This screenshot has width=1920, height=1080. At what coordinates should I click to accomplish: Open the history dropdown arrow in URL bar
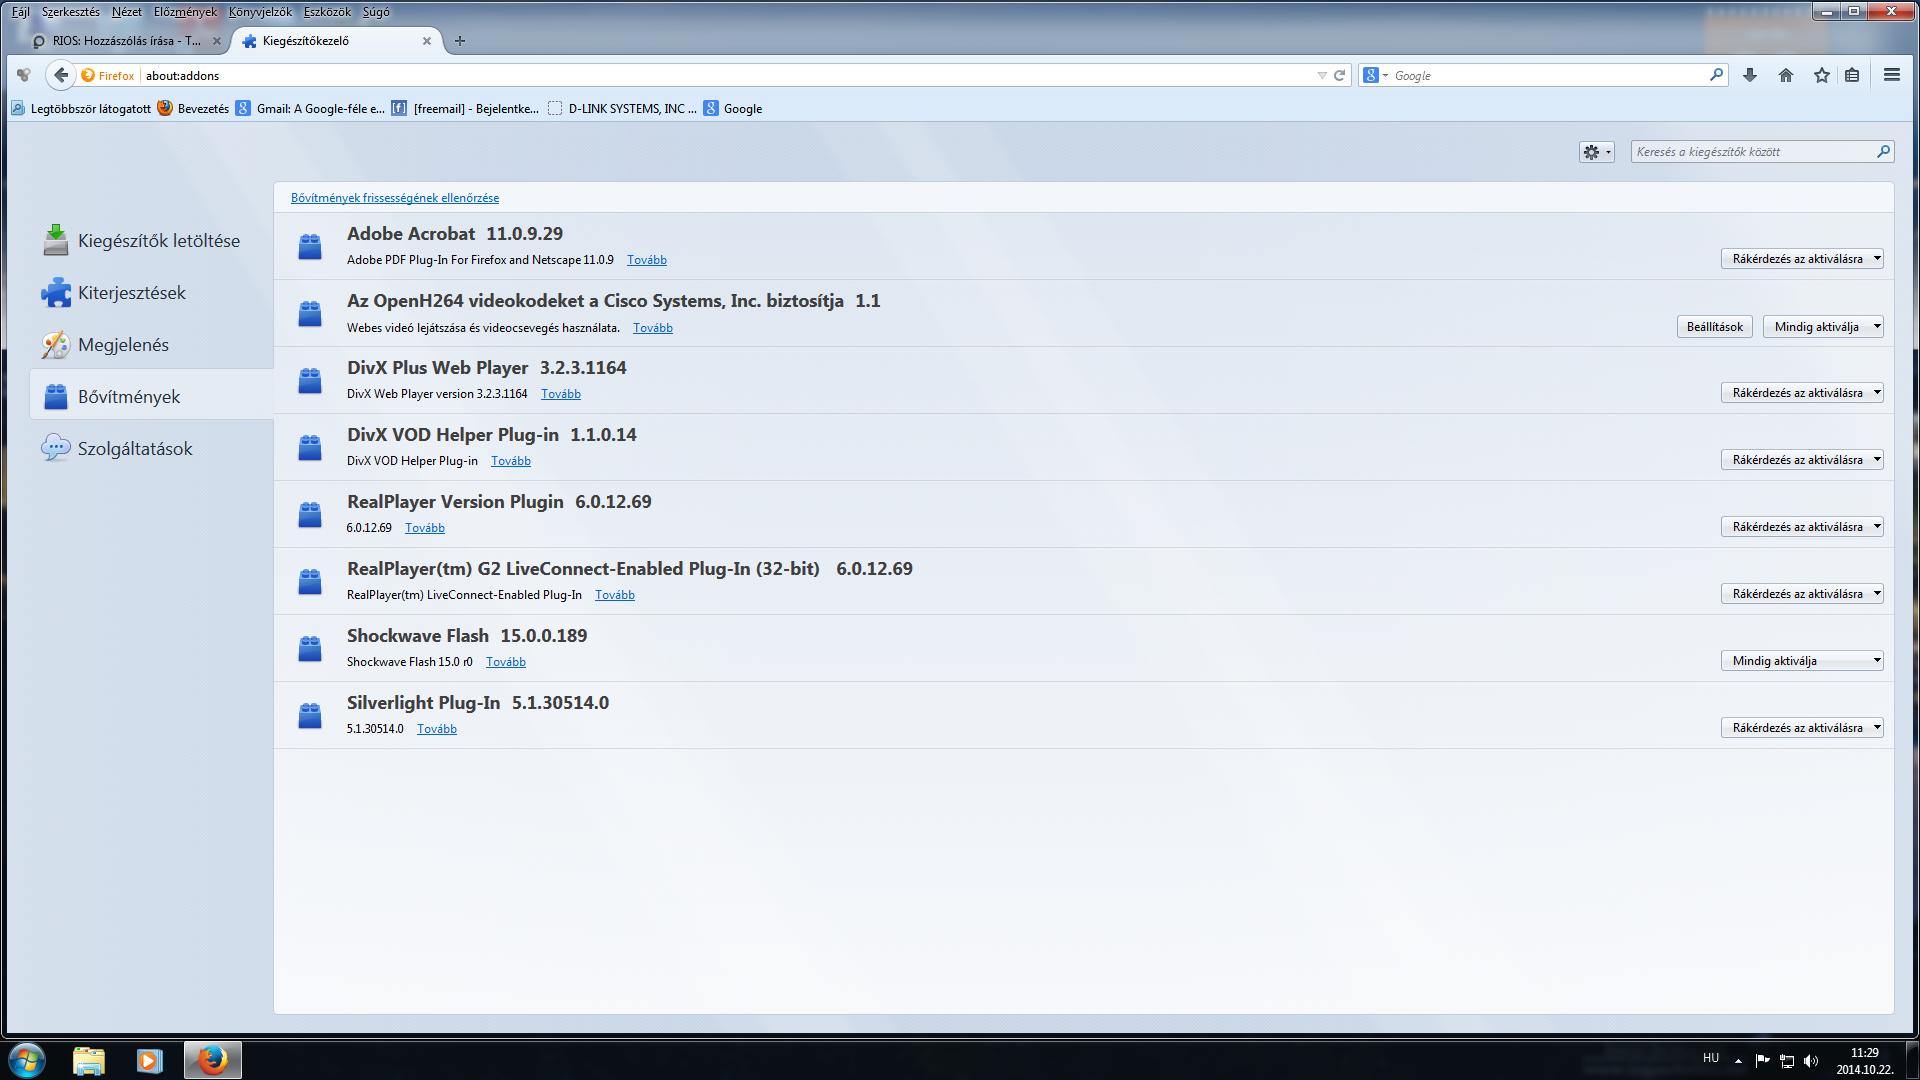pos(1322,75)
